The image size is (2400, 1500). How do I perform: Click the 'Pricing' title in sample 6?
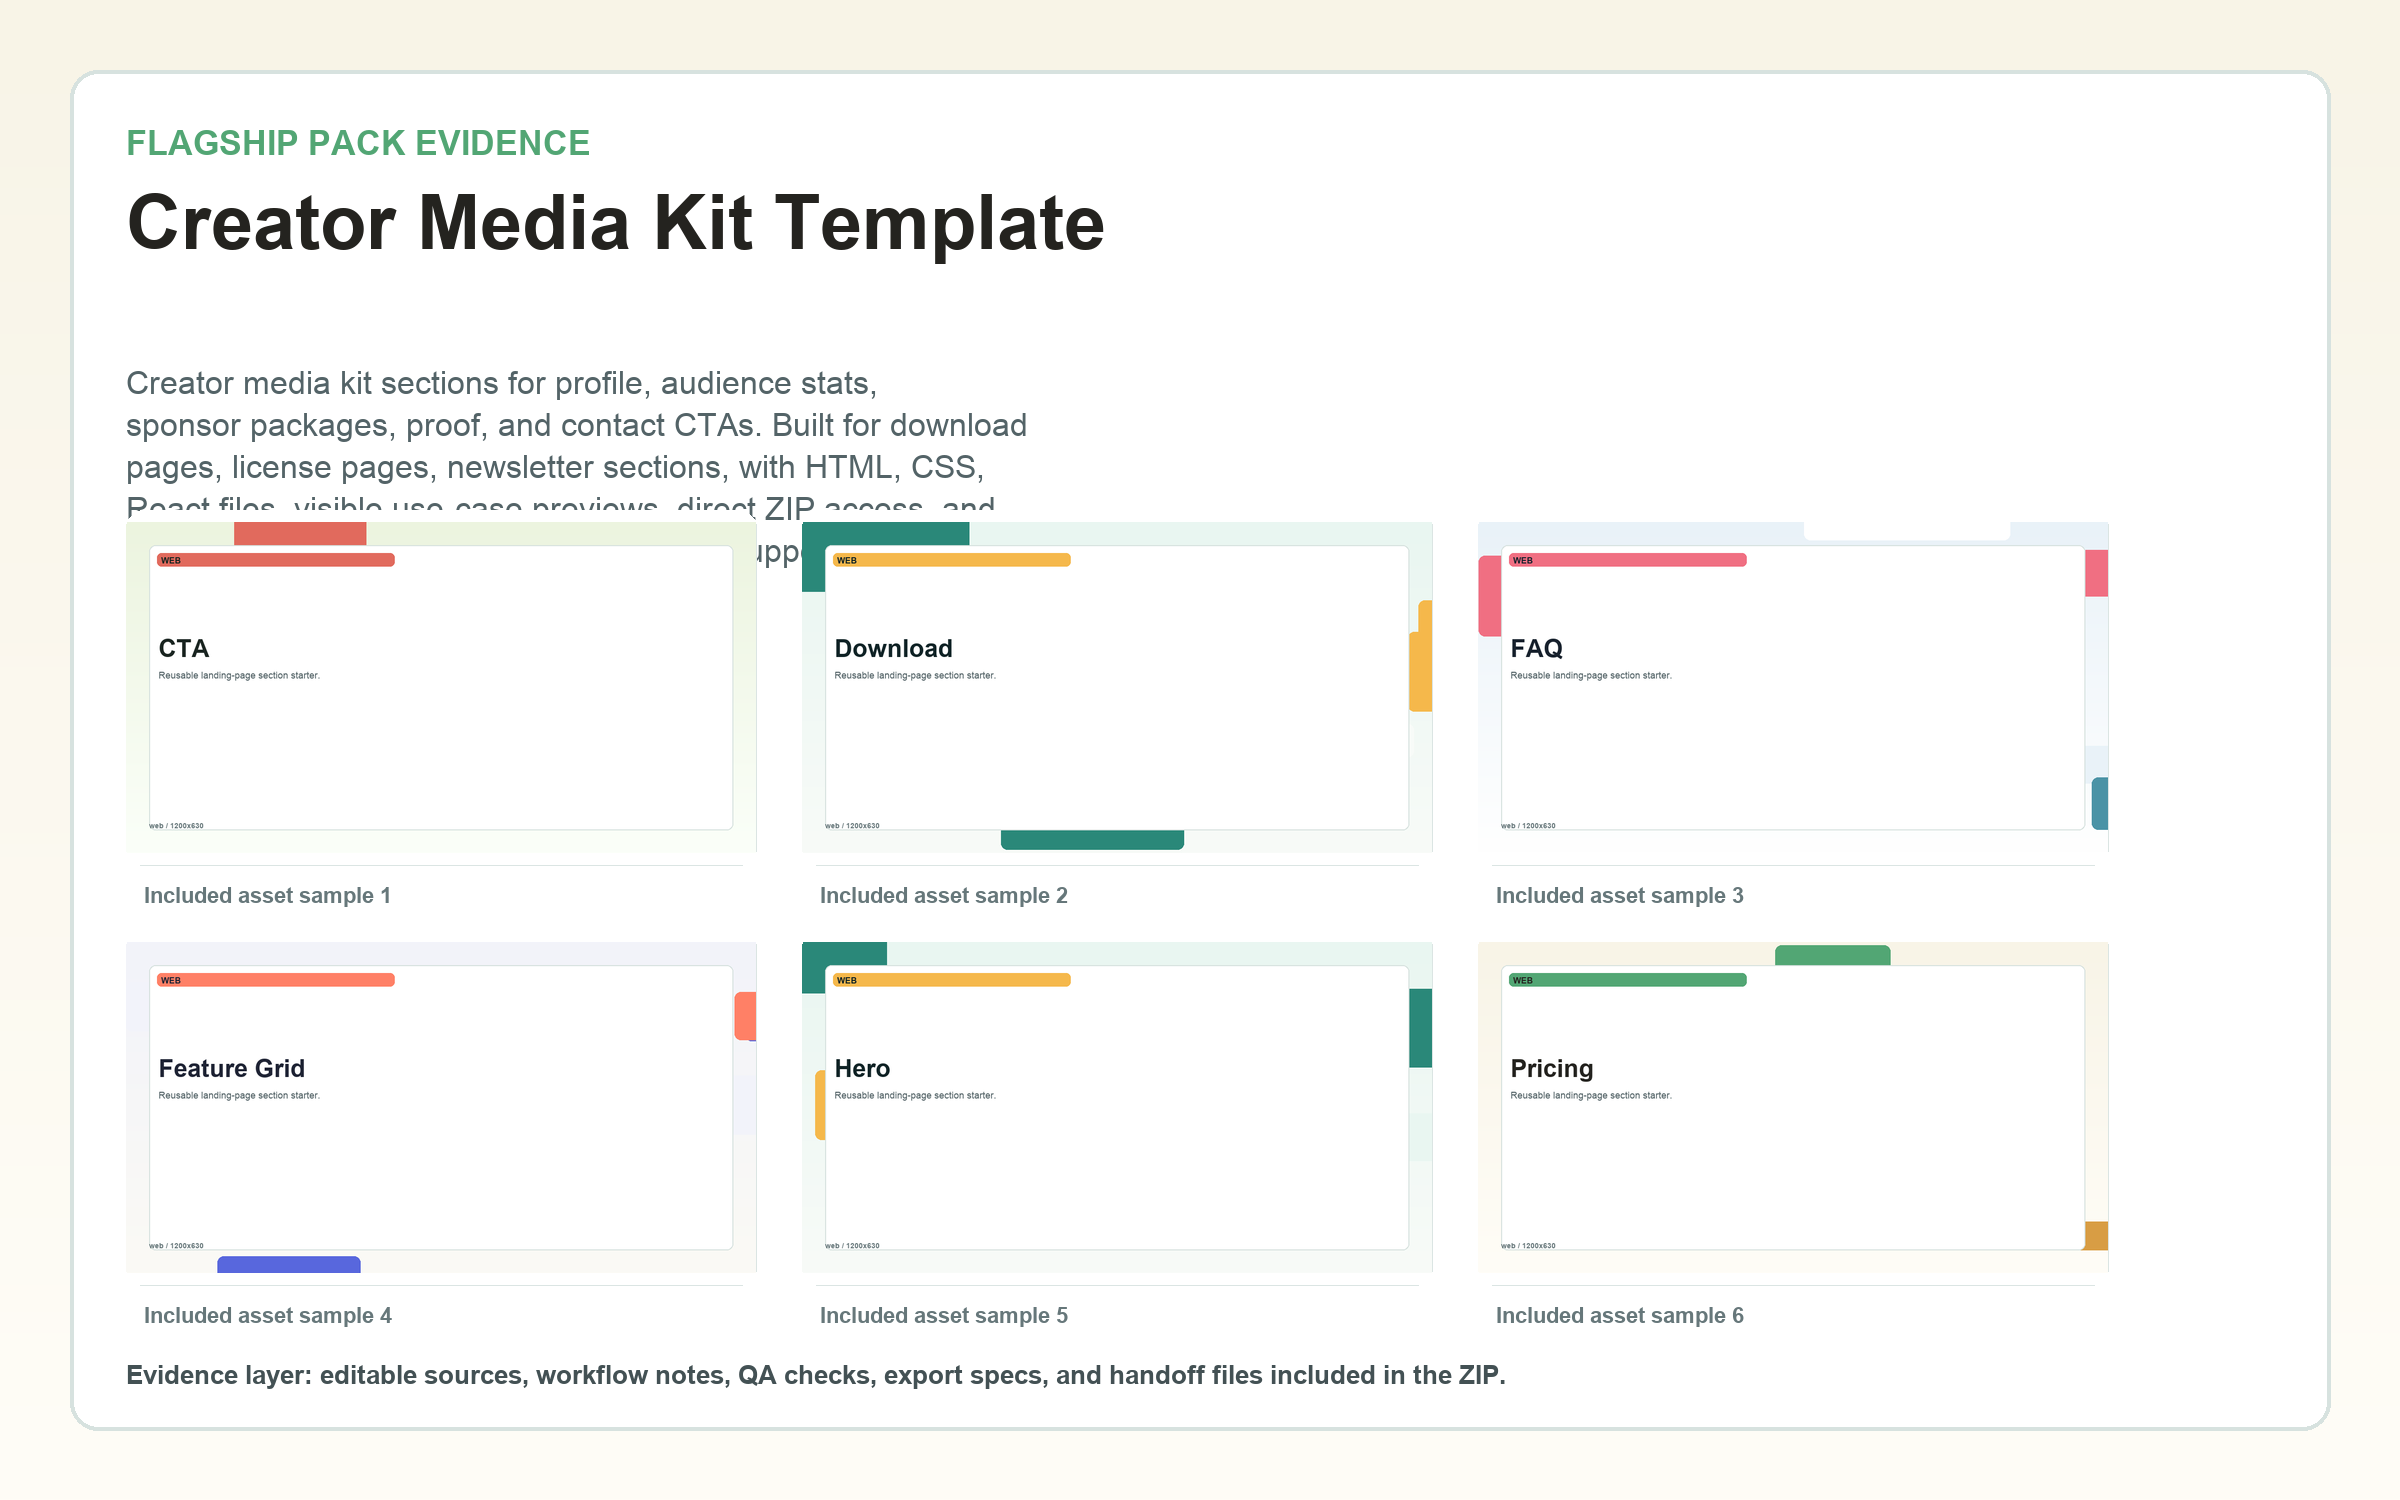coord(1551,1068)
